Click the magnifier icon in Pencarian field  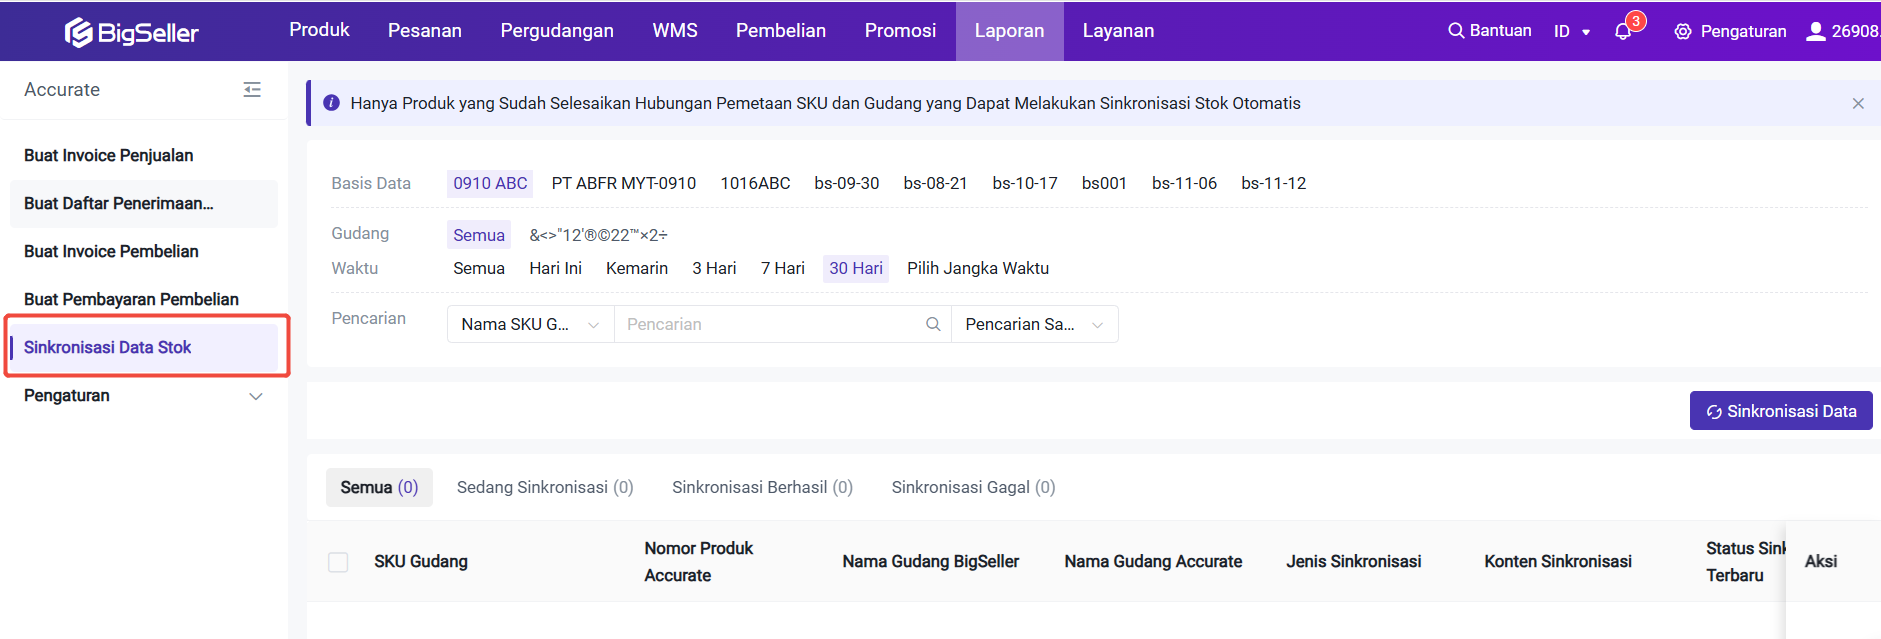click(933, 324)
